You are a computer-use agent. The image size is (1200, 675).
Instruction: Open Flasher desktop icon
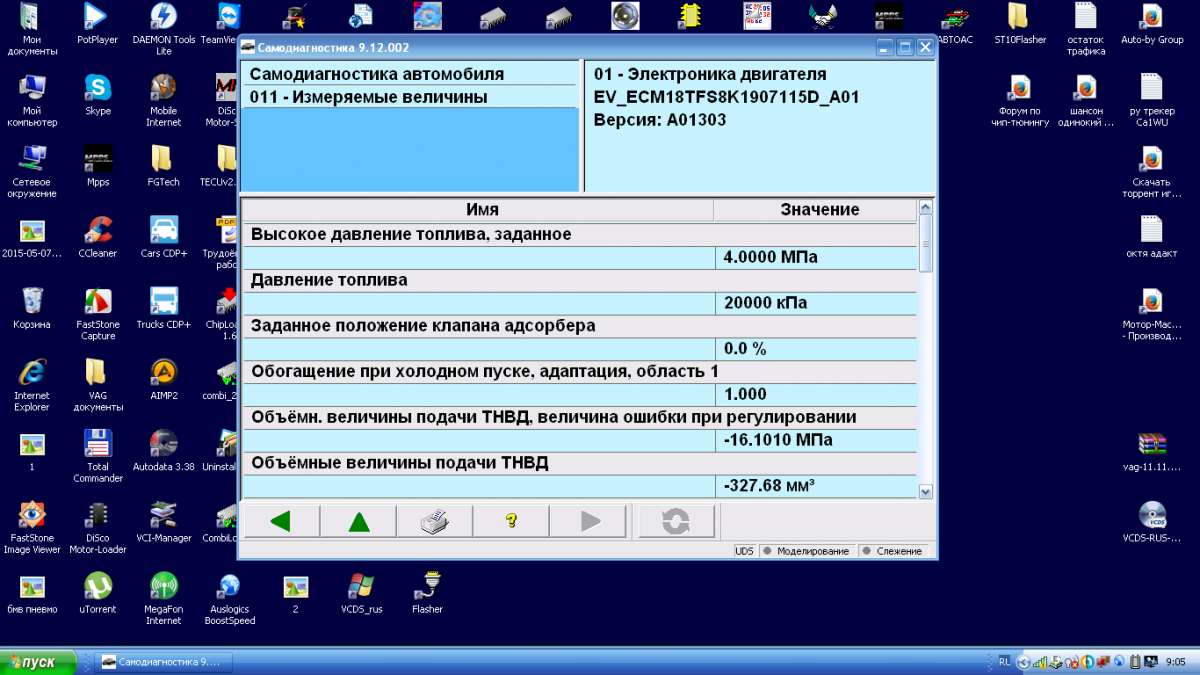427,592
